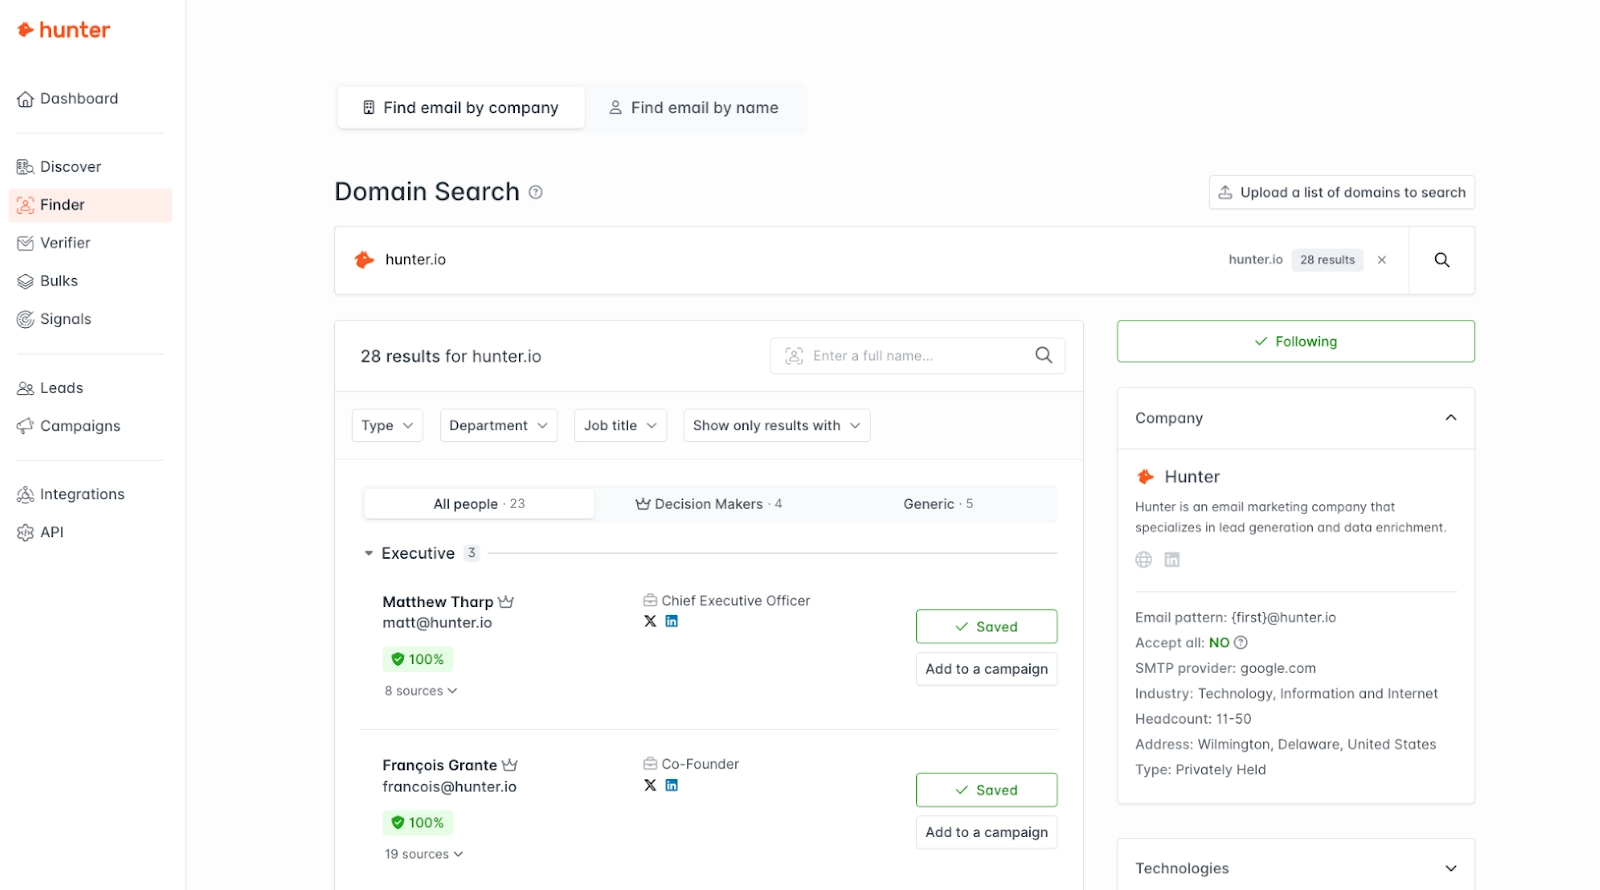Click the Hunter logo in sidebar
1600x890 pixels.
pos(64,30)
